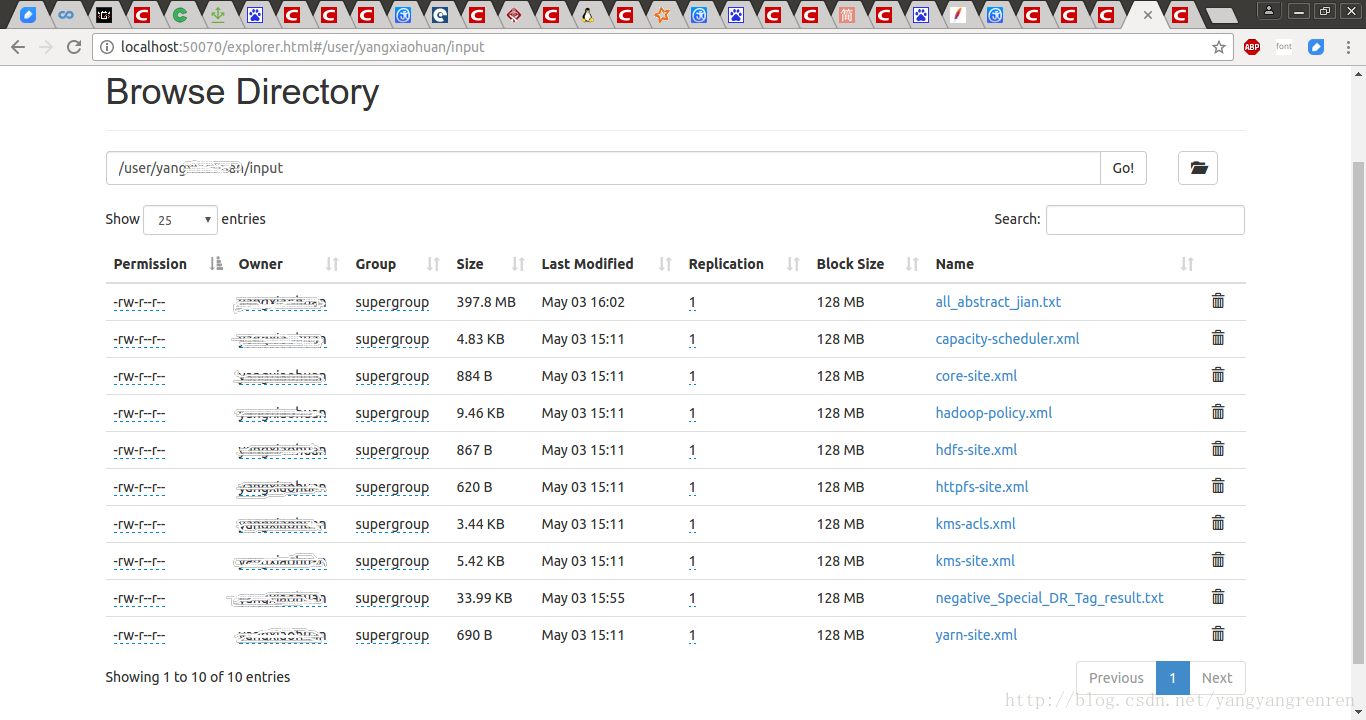Click the "Showing 1 to 10 of 10 entries" text

coord(198,677)
